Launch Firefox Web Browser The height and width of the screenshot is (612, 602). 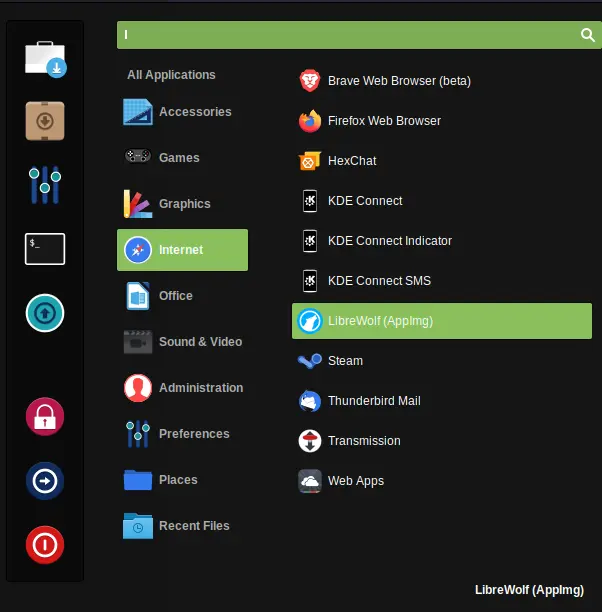click(x=442, y=121)
